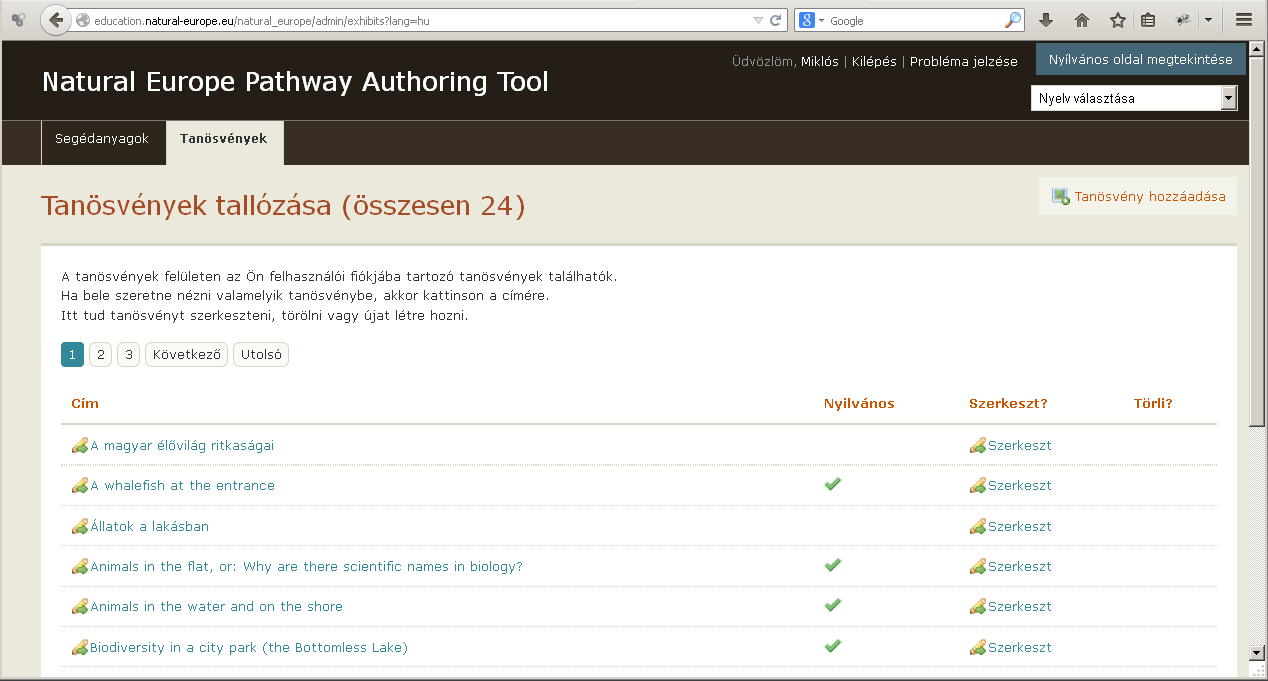Click the public checkmark for Biodiversity in a city park
This screenshot has width=1268, height=681.
[x=832, y=646]
